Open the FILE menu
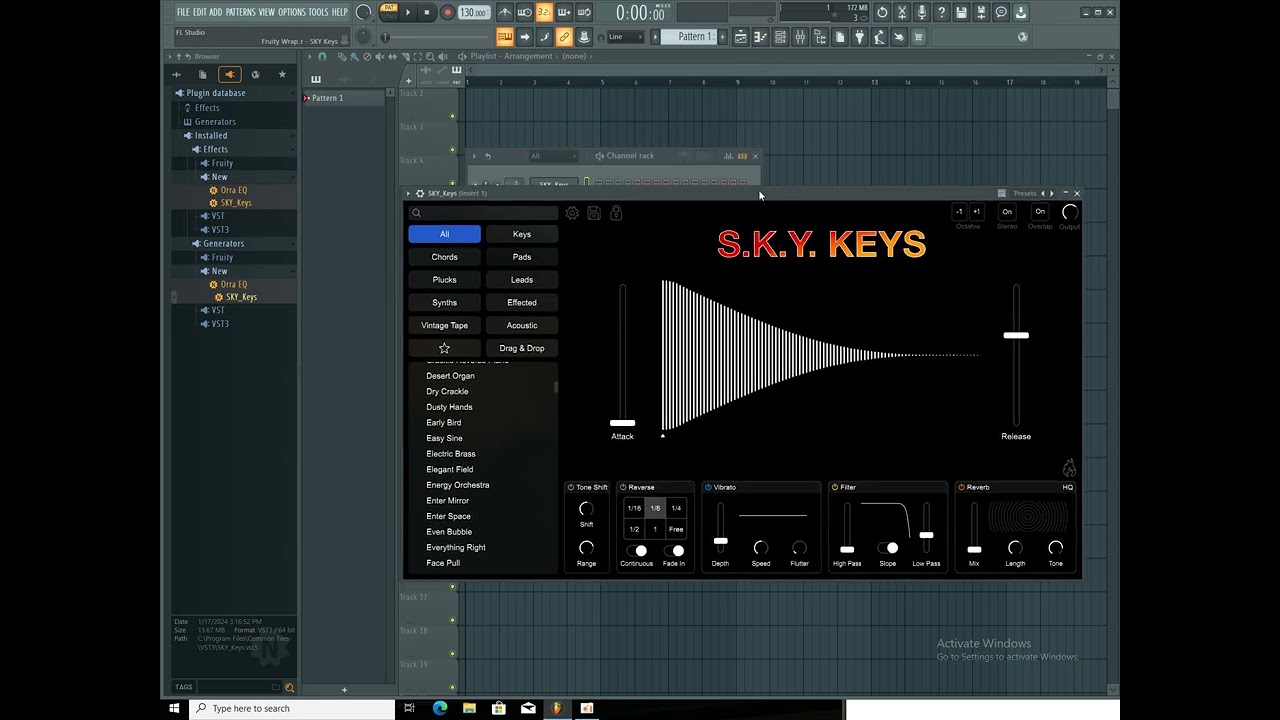 pyautogui.click(x=183, y=12)
